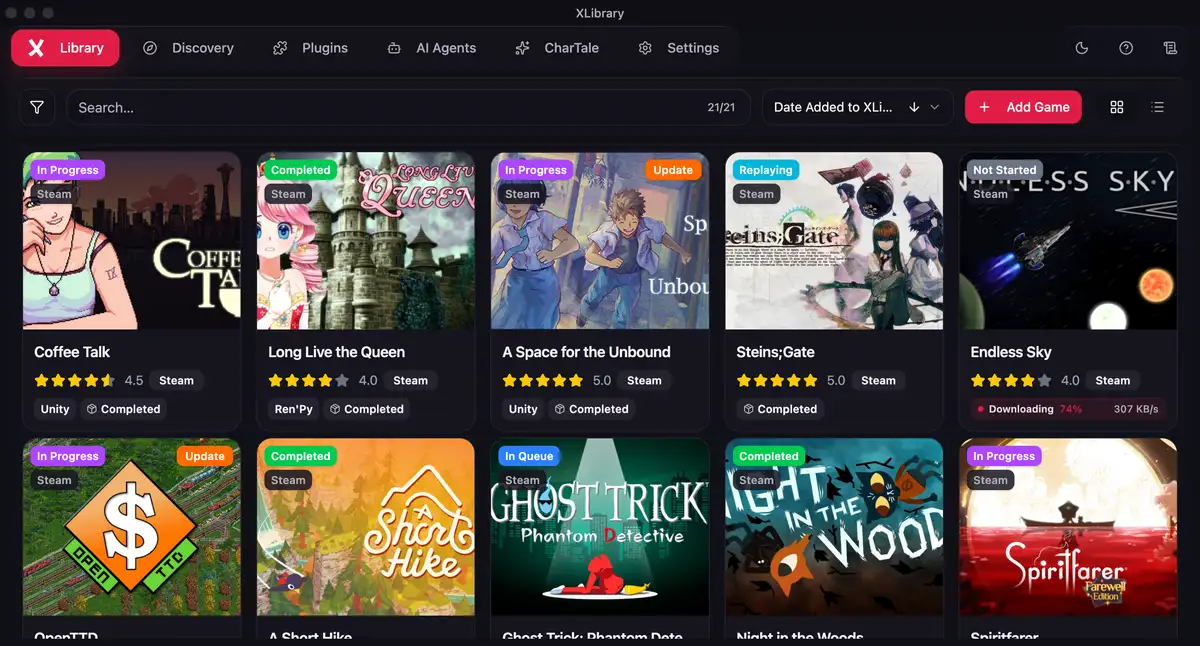1200x646 pixels.
Task: Click Endless Sky download progress bar
Action: coord(1069,409)
